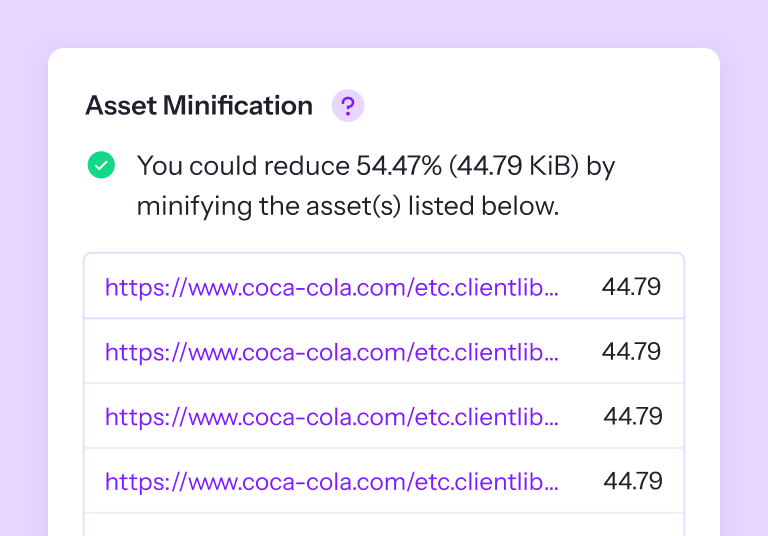The width and height of the screenshot is (768, 536).
Task: Click the word 'by' after the KiB figure
Action: (601, 166)
